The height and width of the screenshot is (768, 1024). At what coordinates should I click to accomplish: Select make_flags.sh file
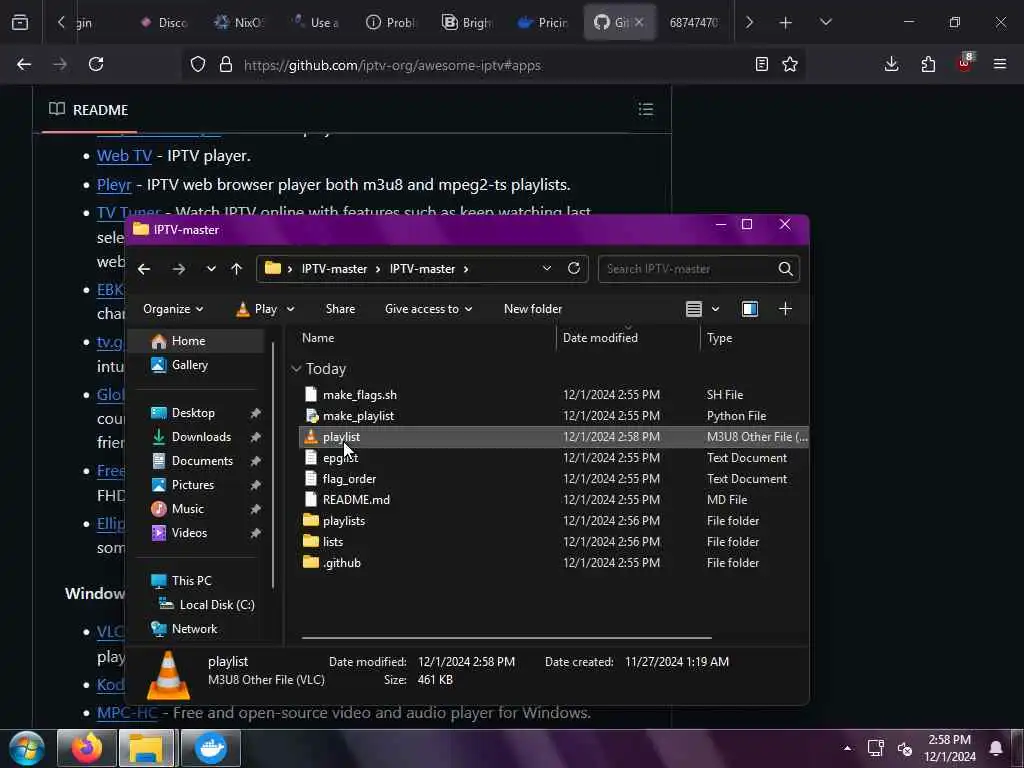tap(554, 394)
